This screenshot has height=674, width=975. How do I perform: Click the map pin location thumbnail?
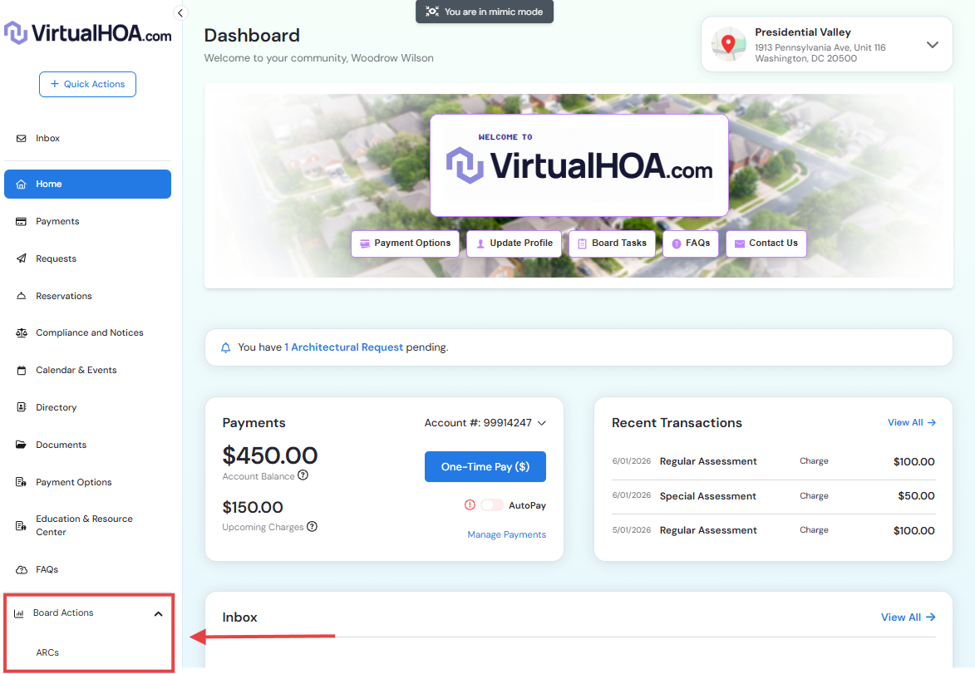pyautogui.click(x=728, y=44)
